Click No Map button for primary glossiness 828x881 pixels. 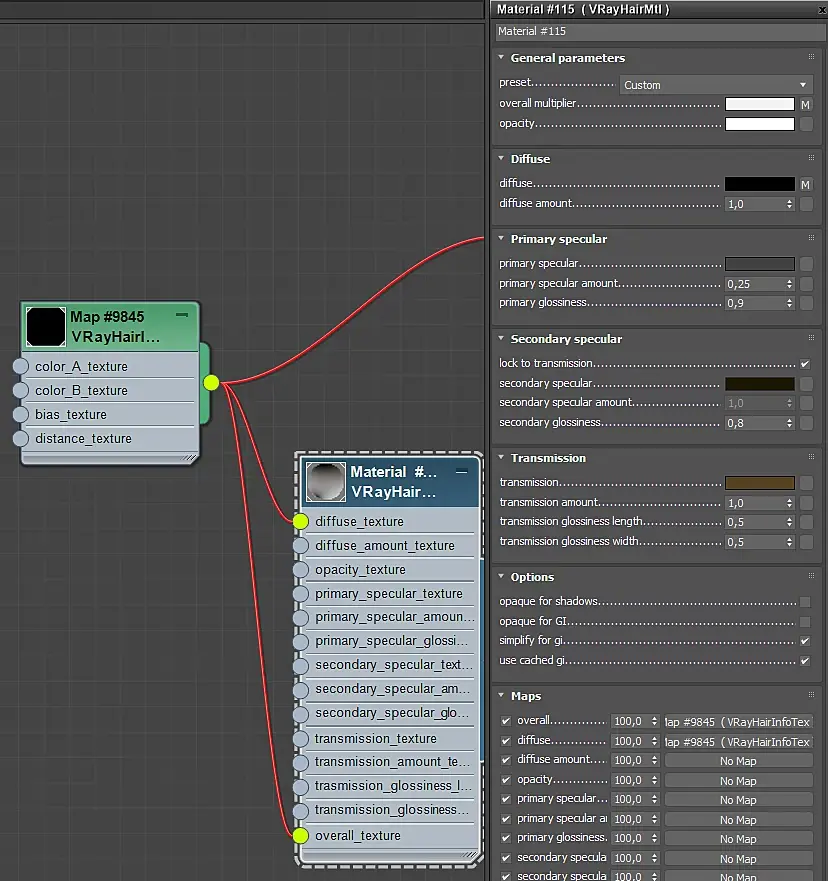pos(739,839)
